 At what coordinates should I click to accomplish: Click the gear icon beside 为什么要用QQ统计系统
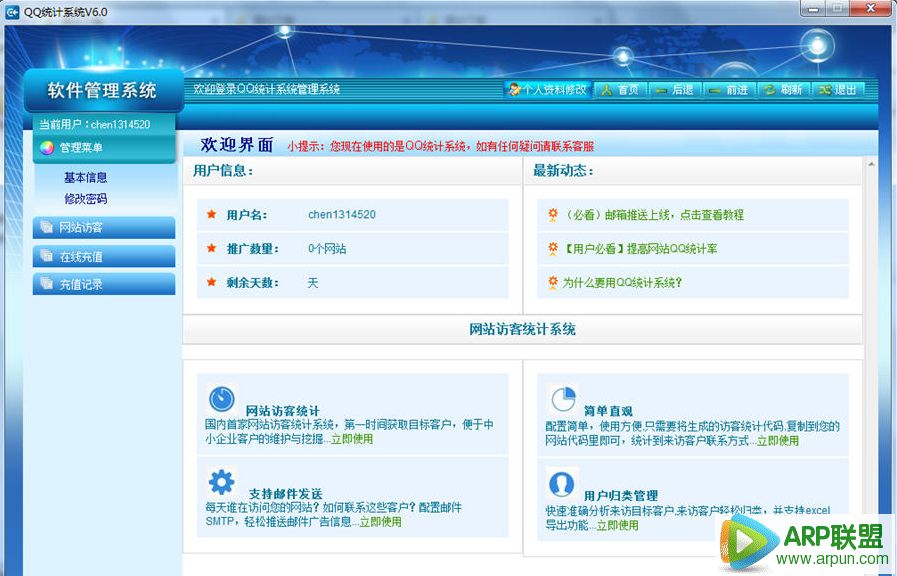tap(553, 282)
